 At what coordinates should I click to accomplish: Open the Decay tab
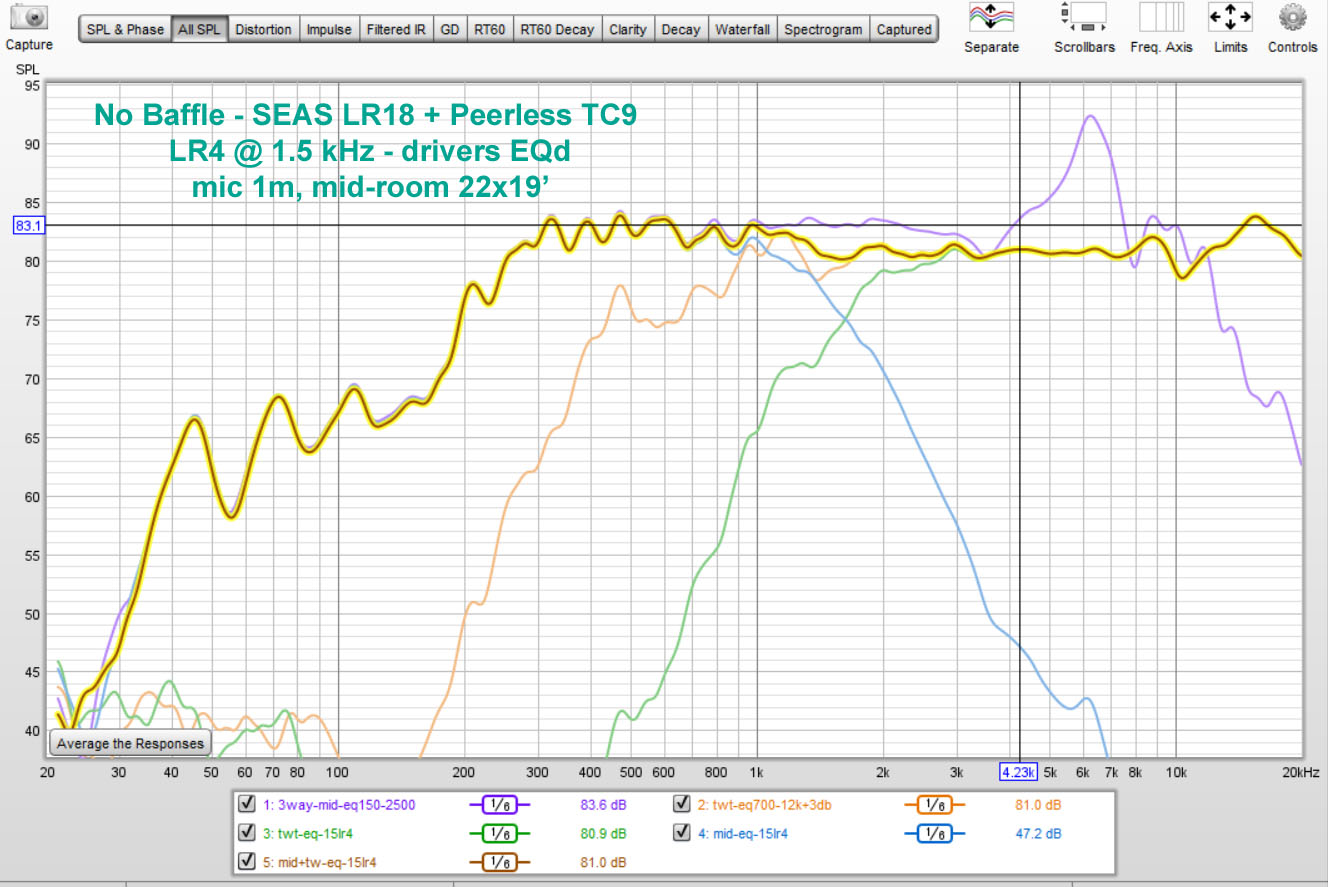pyautogui.click(x=681, y=30)
